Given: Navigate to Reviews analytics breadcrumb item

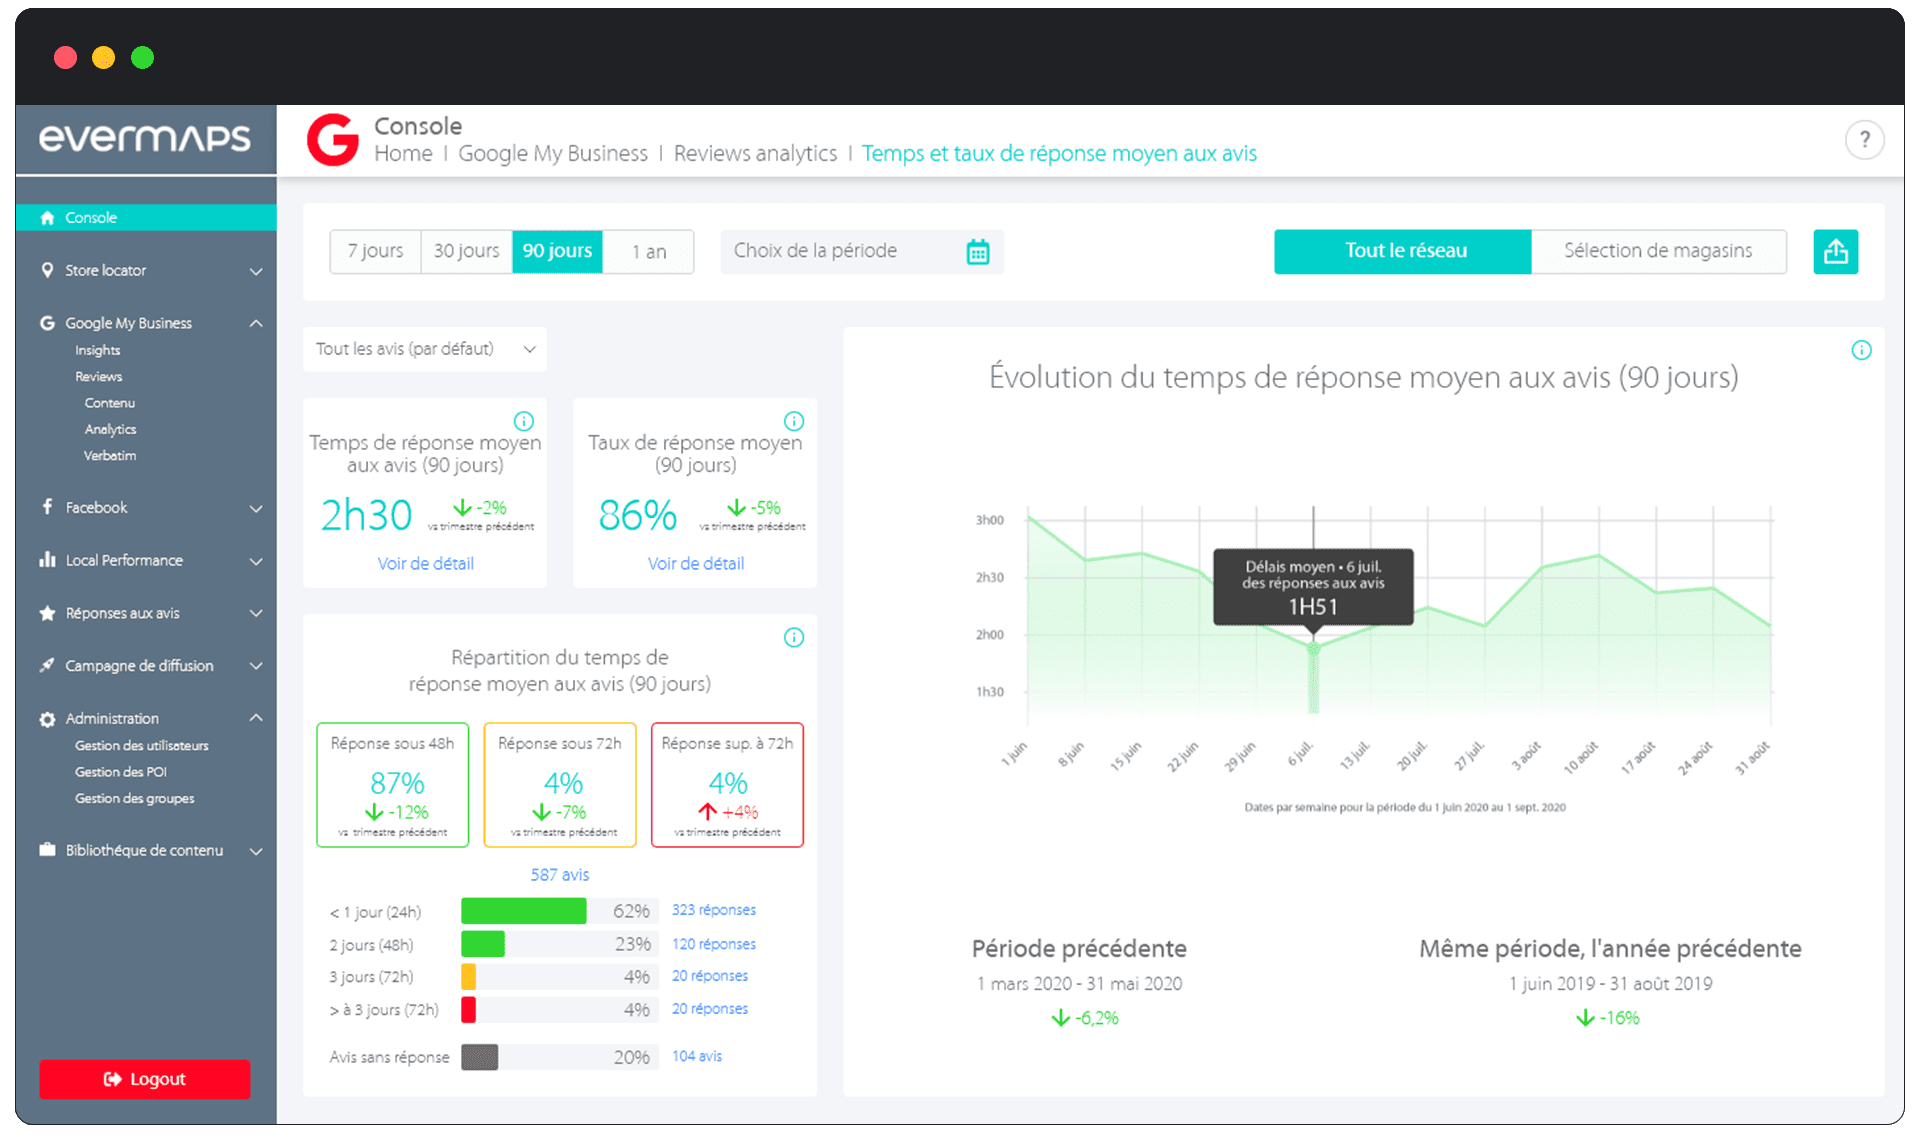Looking at the screenshot, I should point(755,153).
